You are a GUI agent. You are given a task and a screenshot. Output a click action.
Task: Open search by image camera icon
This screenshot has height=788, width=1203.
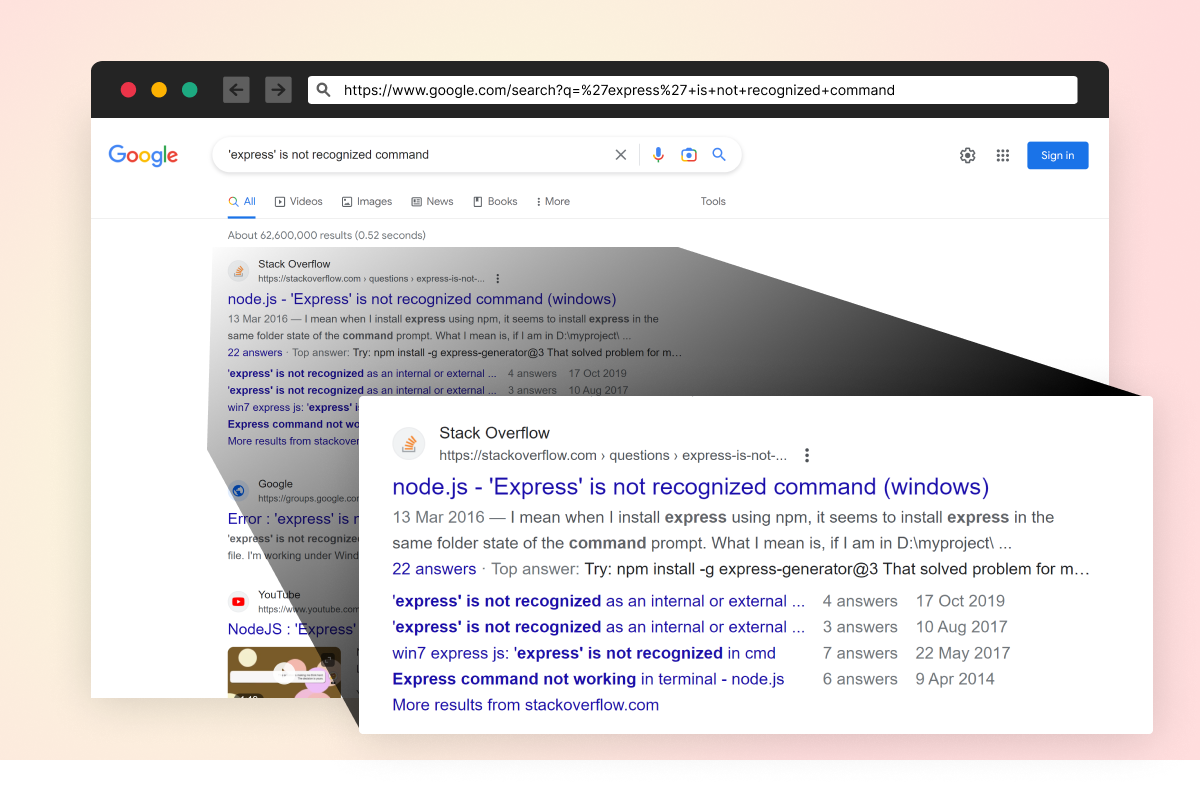click(x=688, y=155)
